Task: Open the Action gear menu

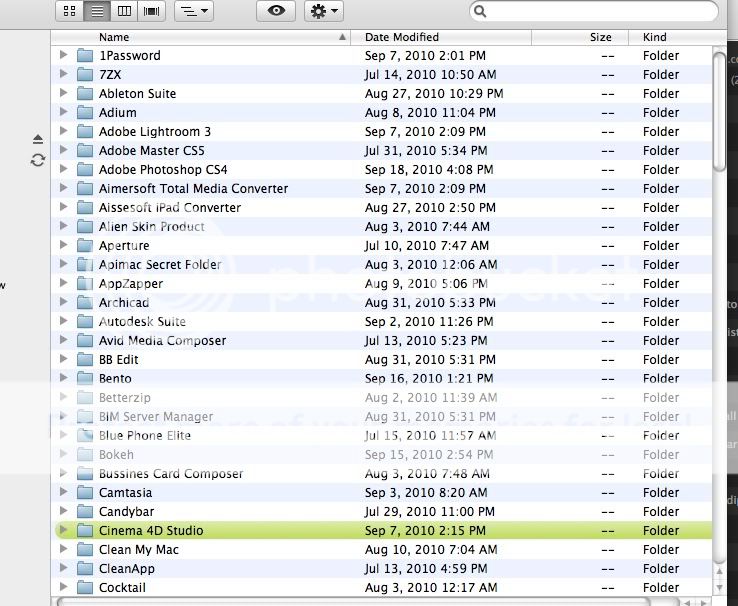Action: pyautogui.click(x=324, y=11)
